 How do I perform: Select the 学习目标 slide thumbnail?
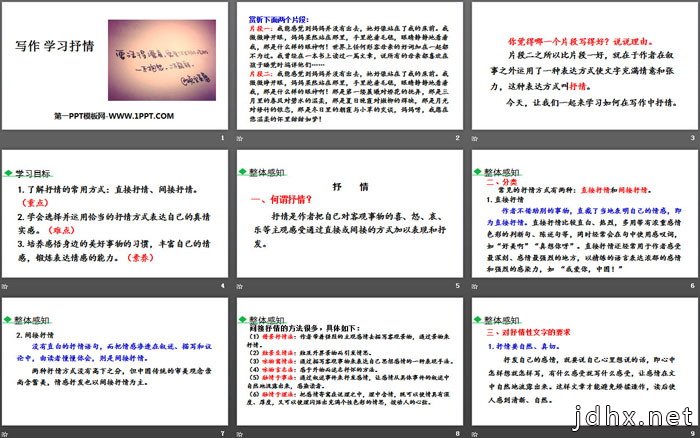pyautogui.click(x=114, y=219)
